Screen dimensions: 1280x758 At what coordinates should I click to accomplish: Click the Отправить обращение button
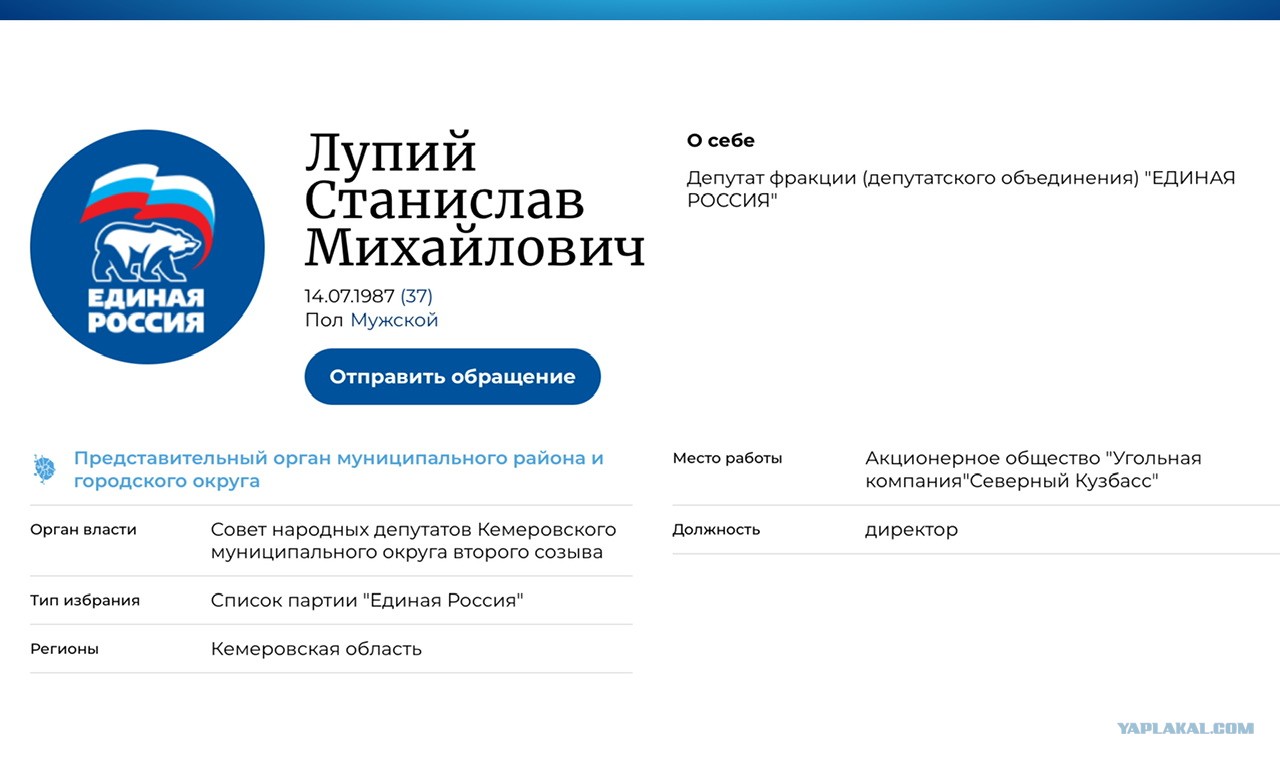point(453,377)
